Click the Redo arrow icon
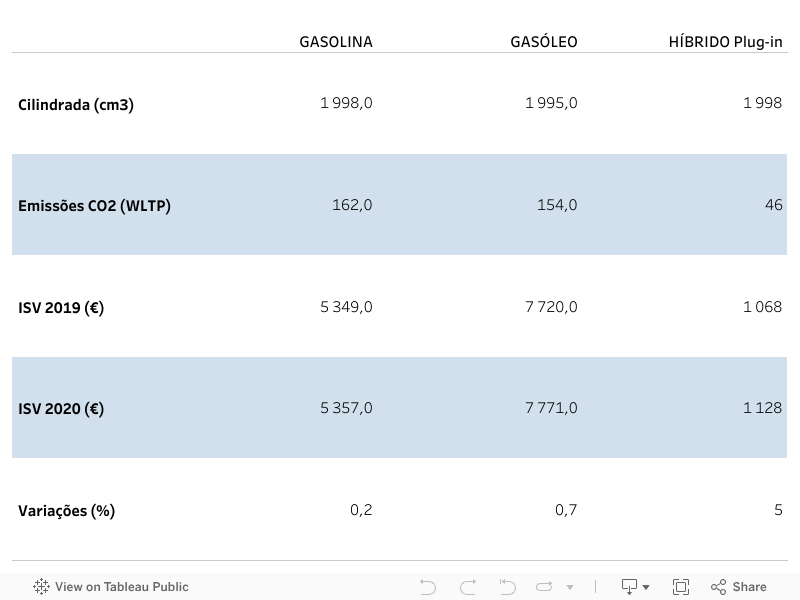The image size is (800, 600). click(468, 587)
